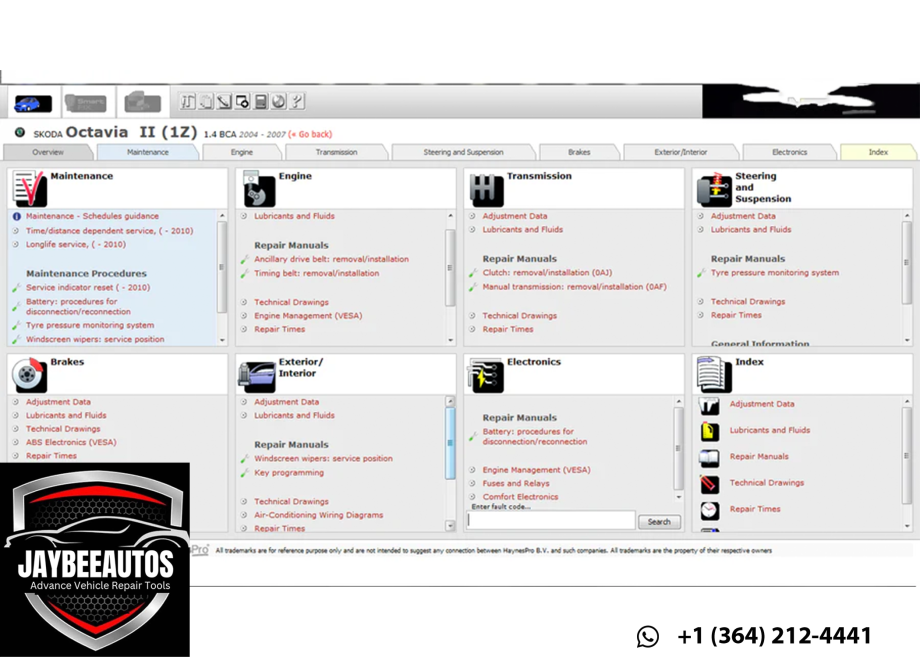920x657 pixels.
Task: Open the blue car vehicle selection icon
Action: click(33, 103)
